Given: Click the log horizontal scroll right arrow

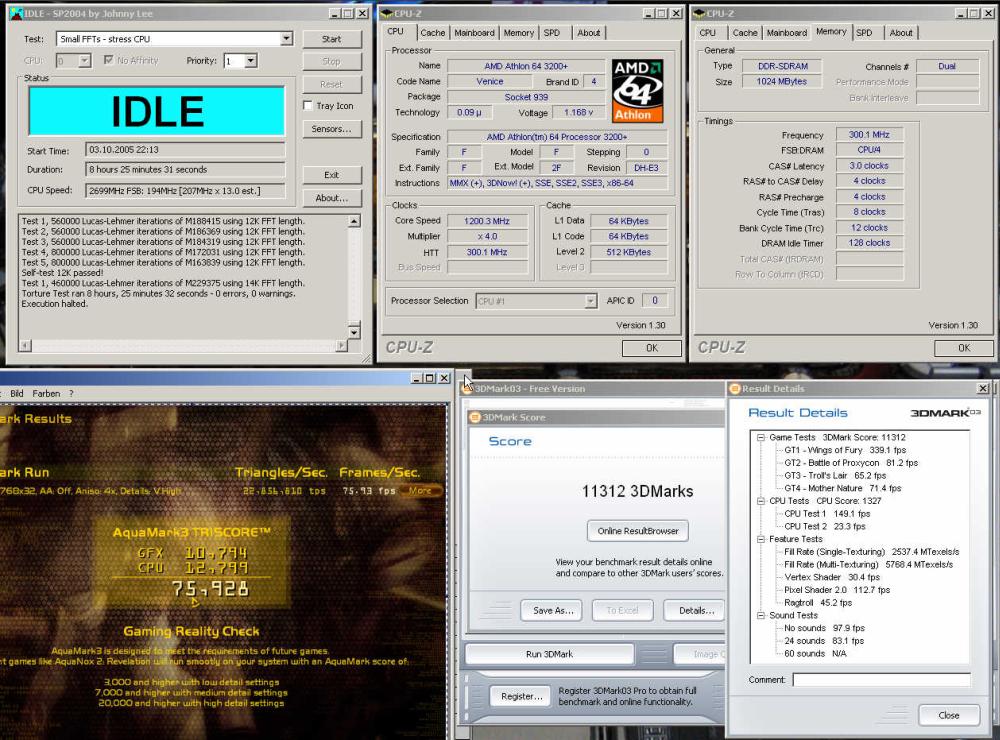Looking at the screenshot, I should (342, 346).
